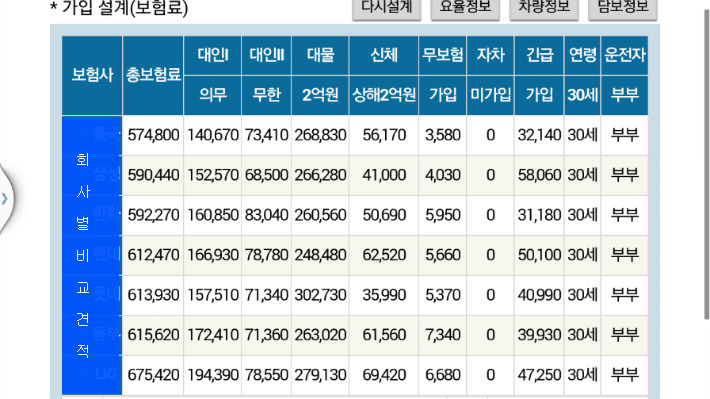Click the 미가입 subheader cell

click(490, 95)
